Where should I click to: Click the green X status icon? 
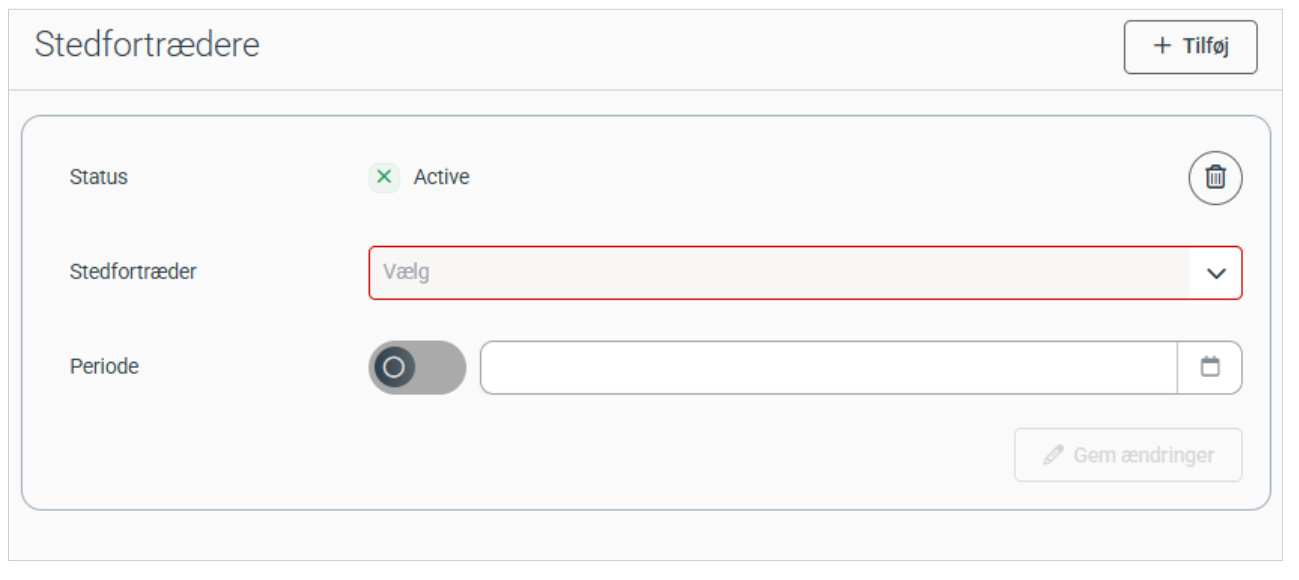[x=384, y=178]
